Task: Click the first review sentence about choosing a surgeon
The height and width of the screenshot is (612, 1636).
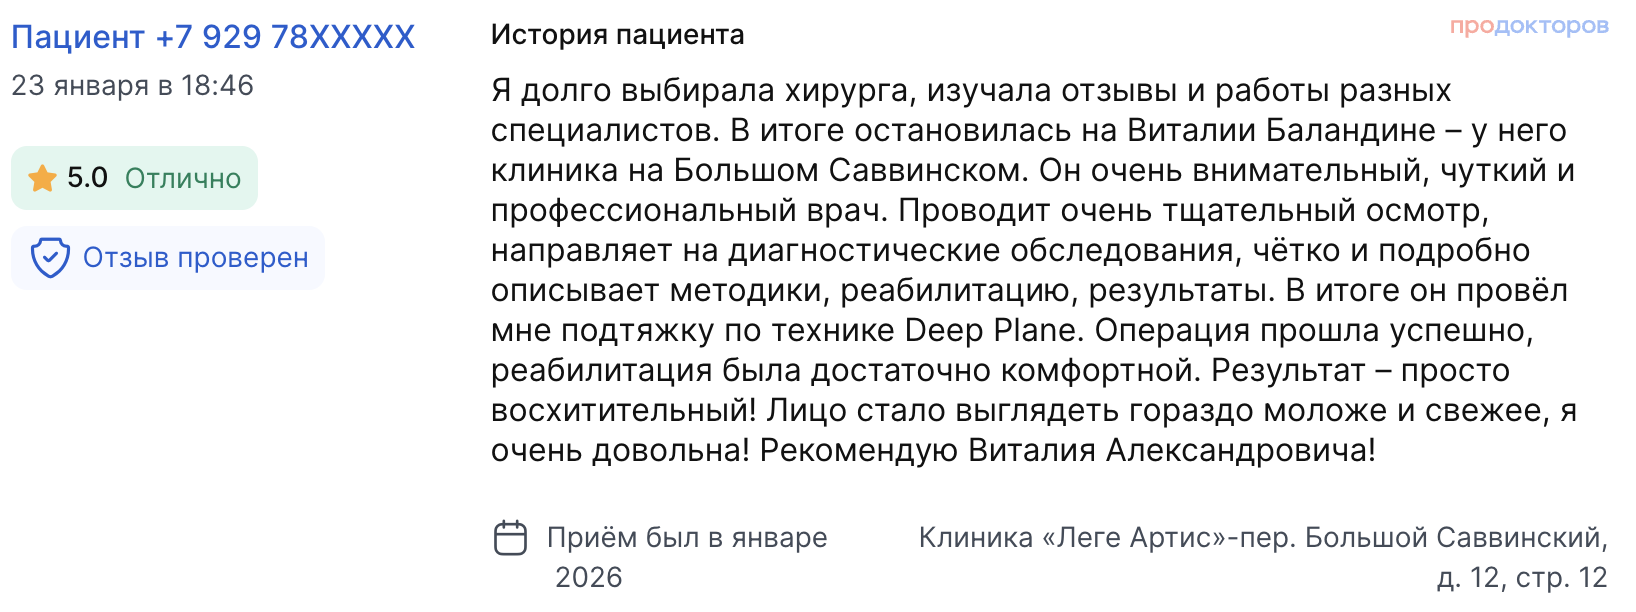Action: coord(970,91)
